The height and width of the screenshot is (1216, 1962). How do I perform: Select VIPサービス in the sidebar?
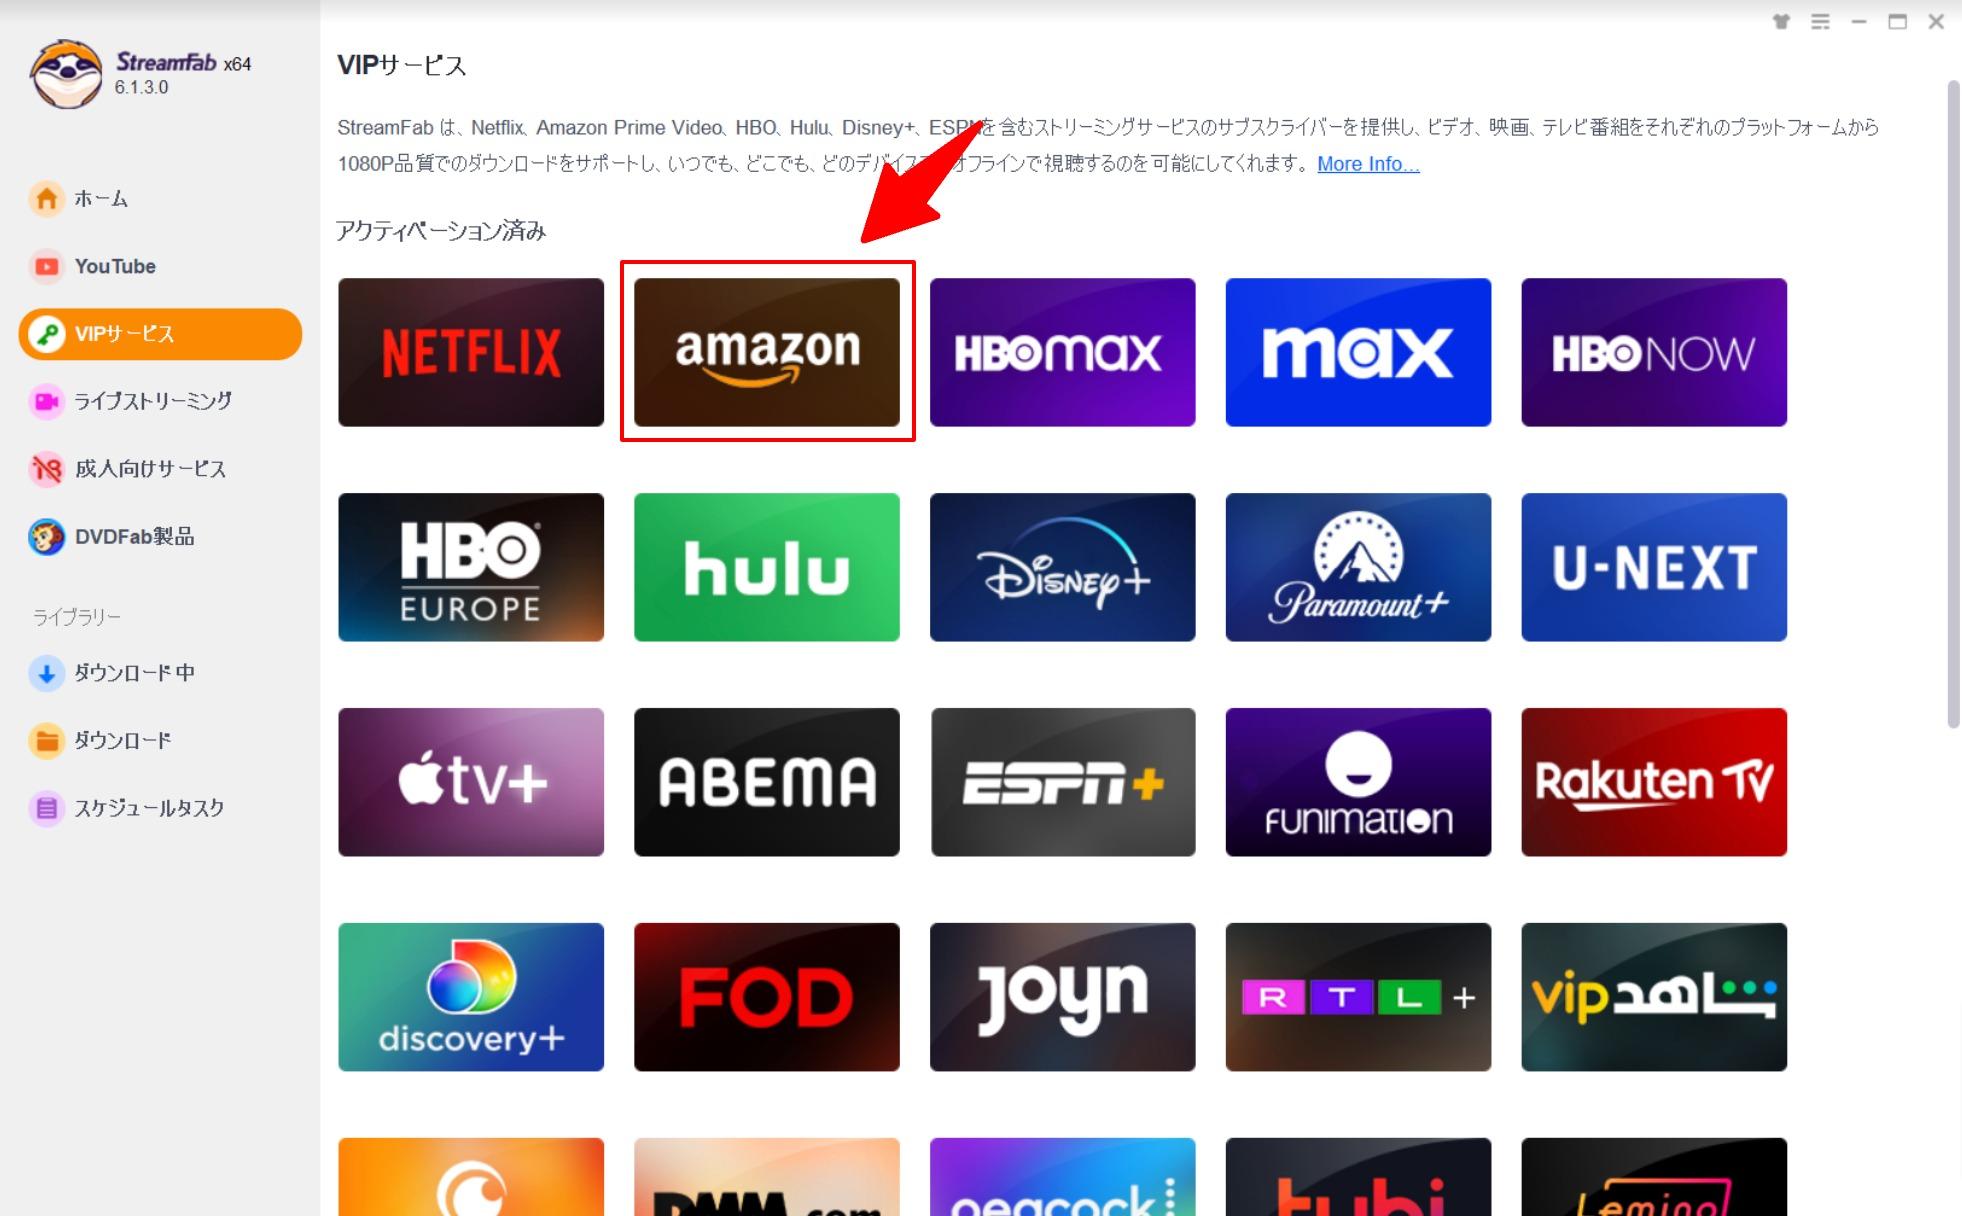[x=160, y=334]
